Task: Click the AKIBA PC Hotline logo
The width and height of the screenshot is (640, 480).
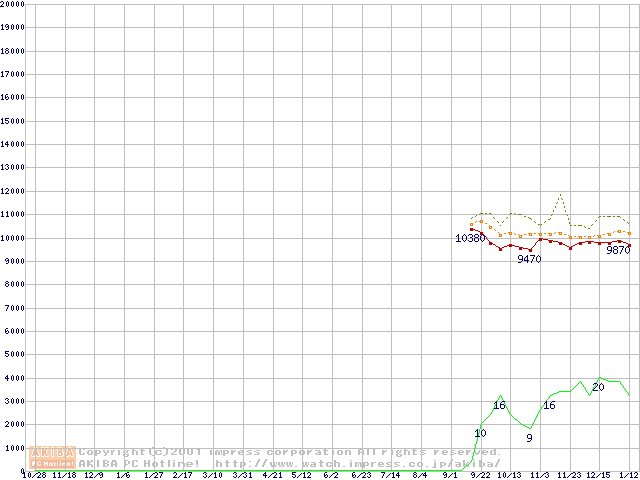Action: [52, 458]
